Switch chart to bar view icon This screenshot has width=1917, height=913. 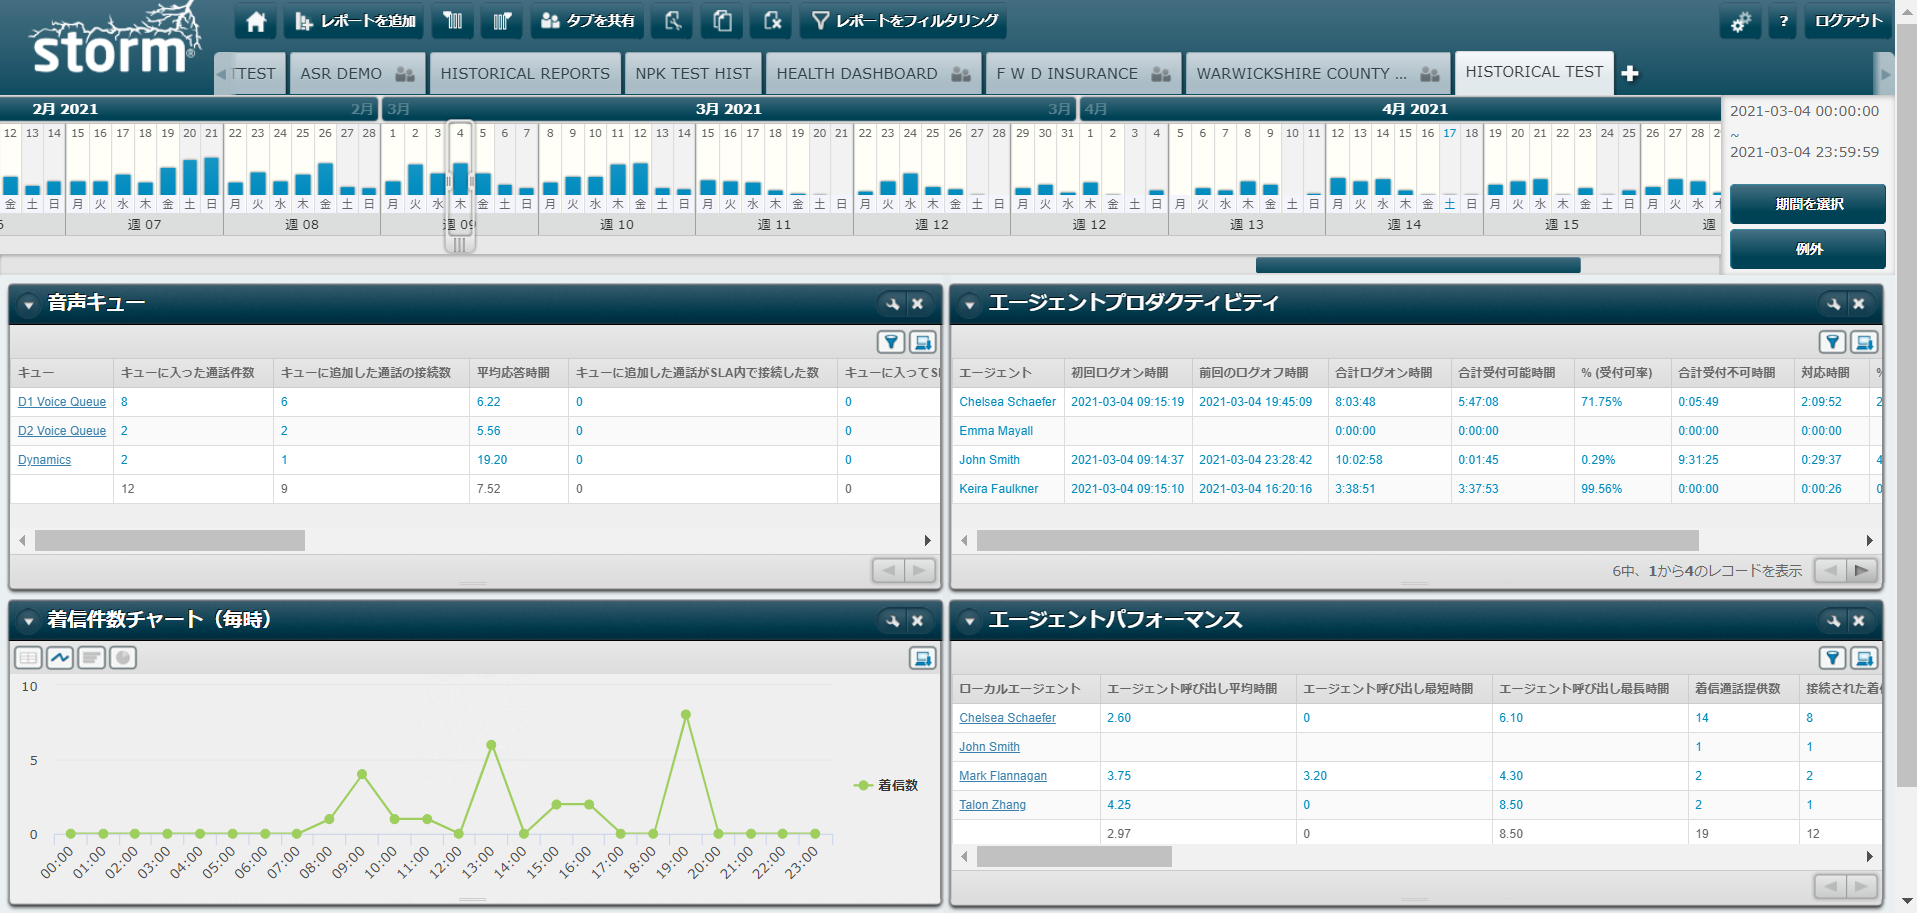coord(92,658)
